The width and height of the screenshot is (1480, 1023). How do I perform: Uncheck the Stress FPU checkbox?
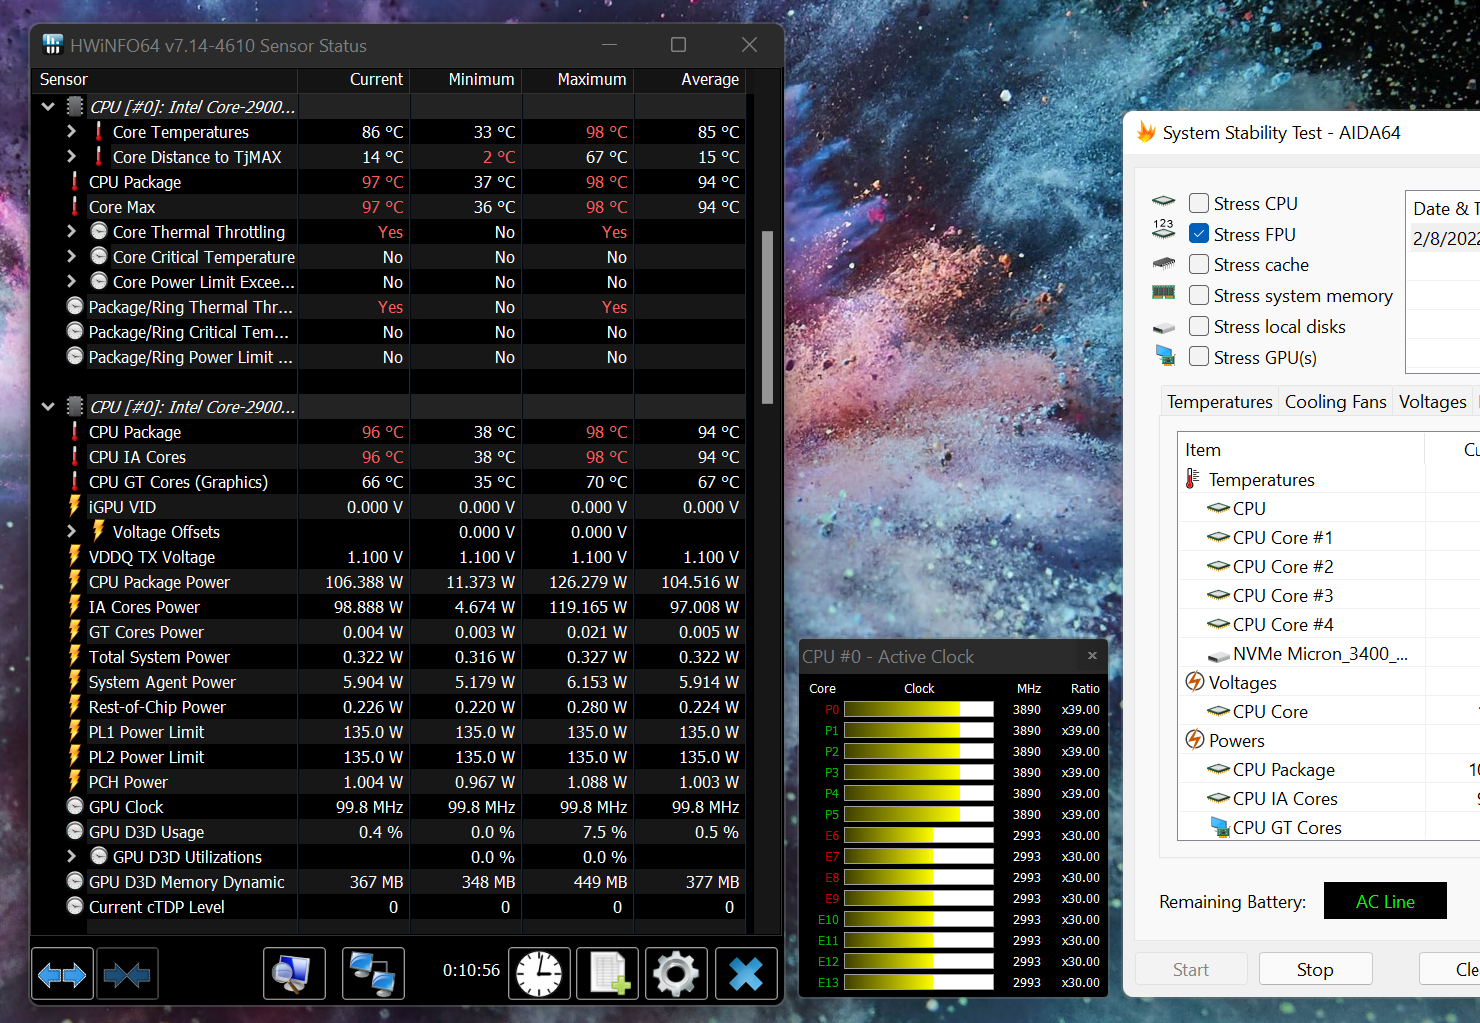point(1199,234)
